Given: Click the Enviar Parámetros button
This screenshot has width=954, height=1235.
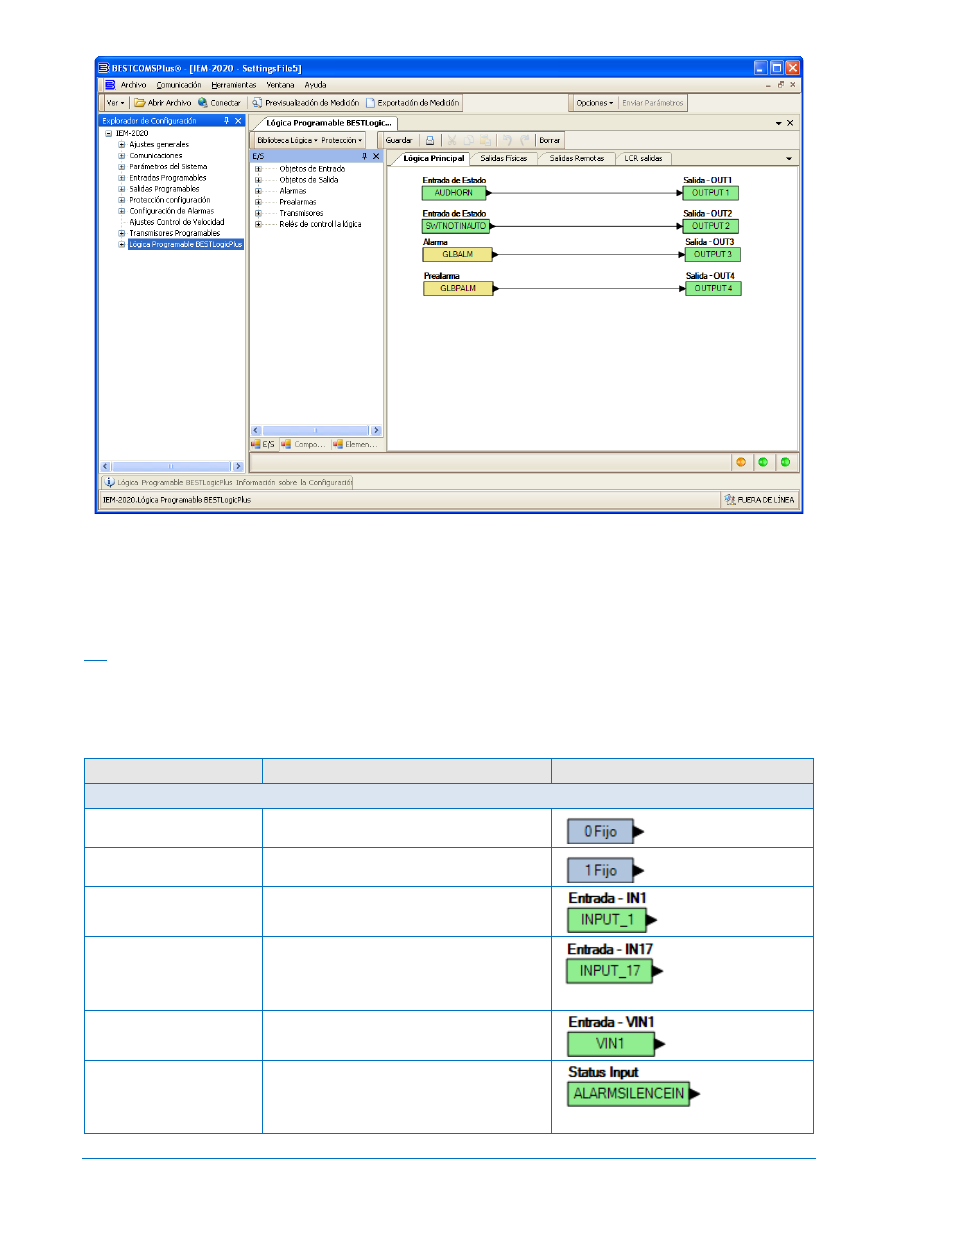Looking at the screenshot, I should (653, 103).
